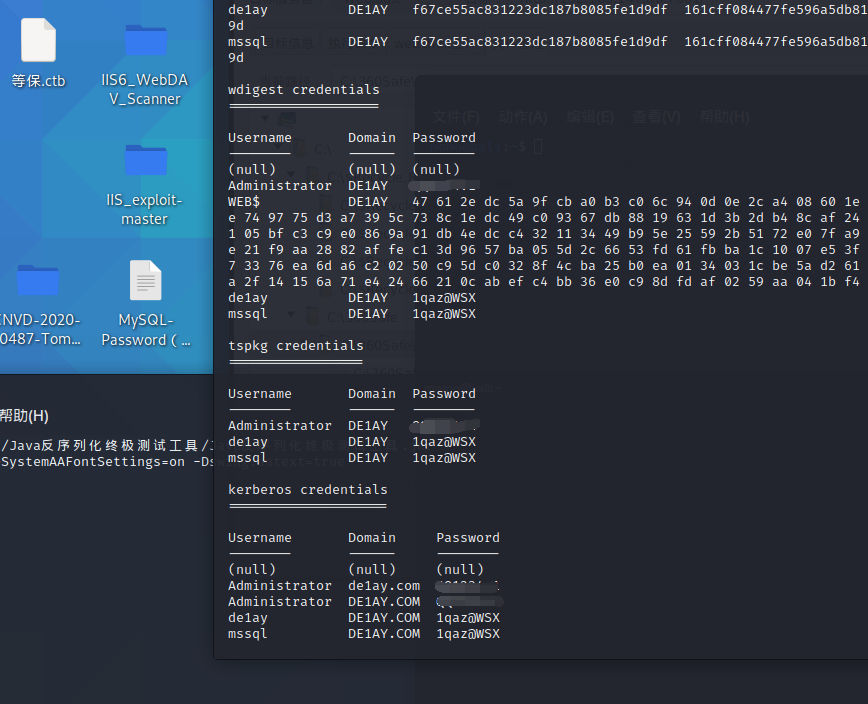Click the SystemAAFontSettings=on command text

(93, 462)
